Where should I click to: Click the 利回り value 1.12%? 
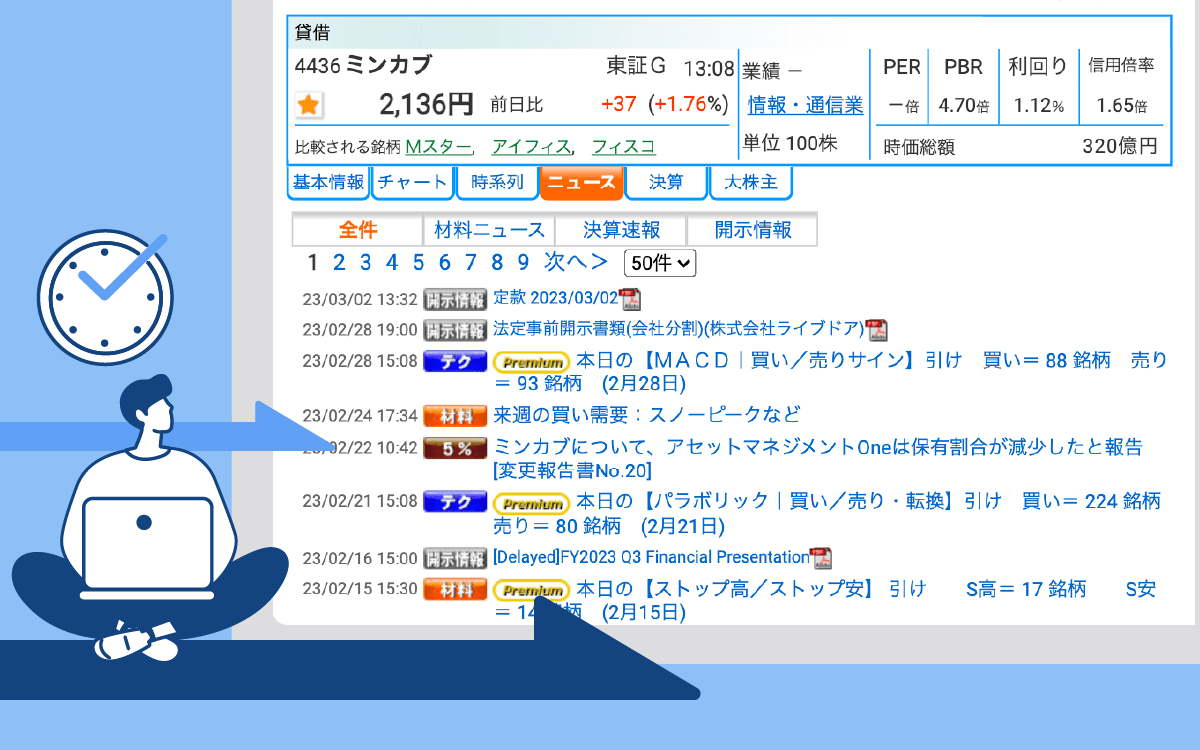coord(1039,105)
